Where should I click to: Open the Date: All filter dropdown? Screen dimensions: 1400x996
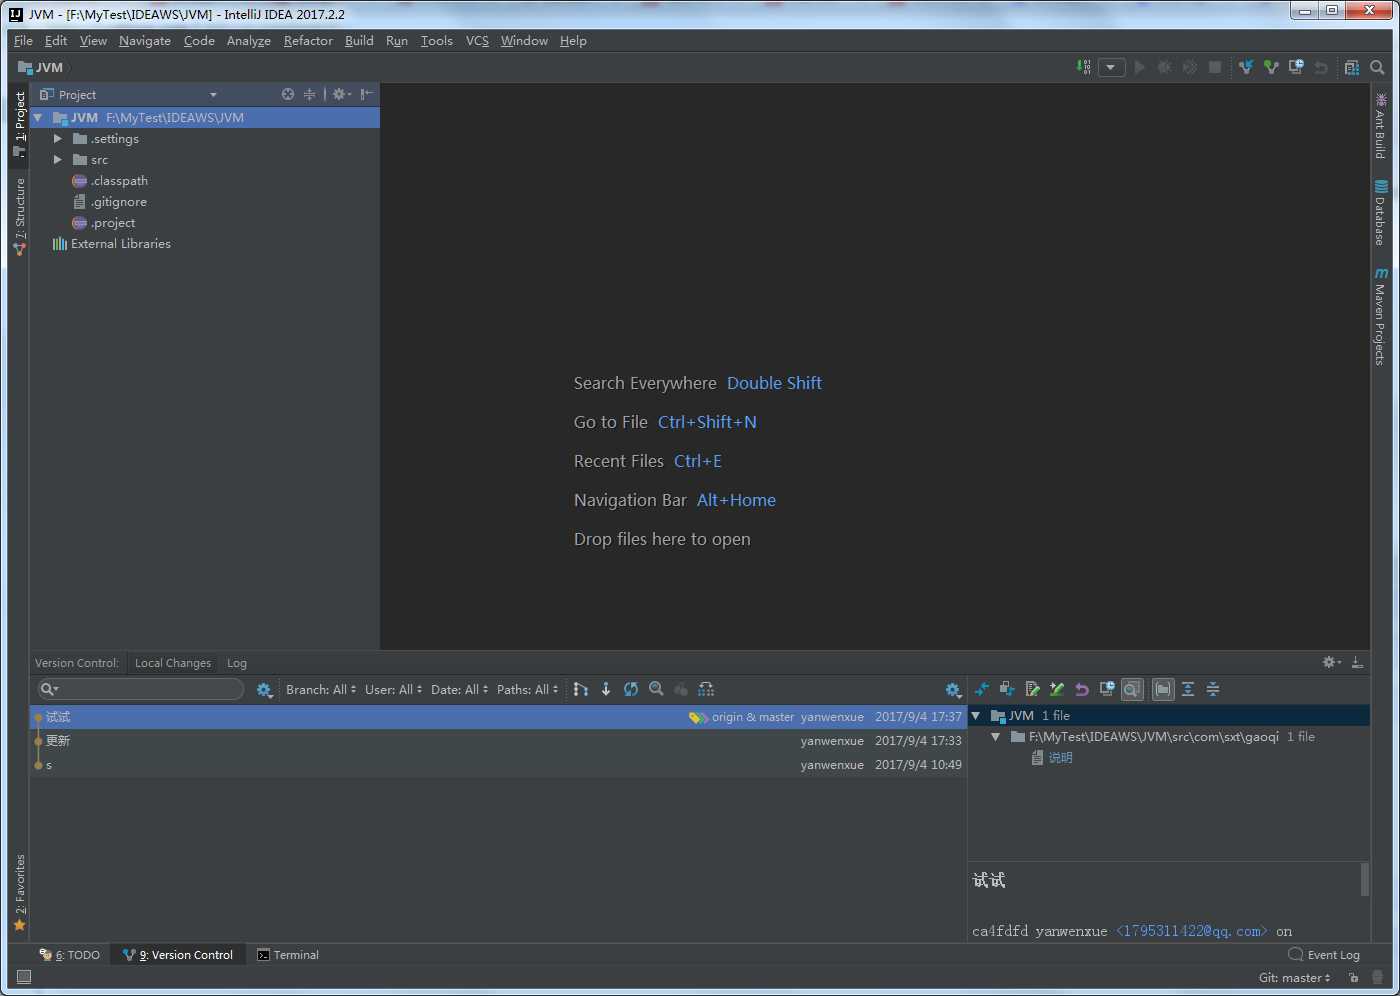[460, 690]
